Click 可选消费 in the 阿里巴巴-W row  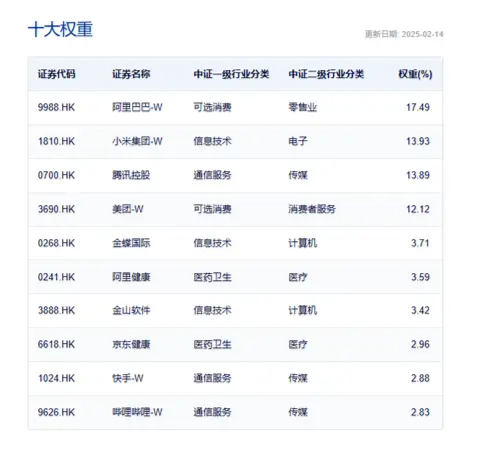click(x=212, y=107)
